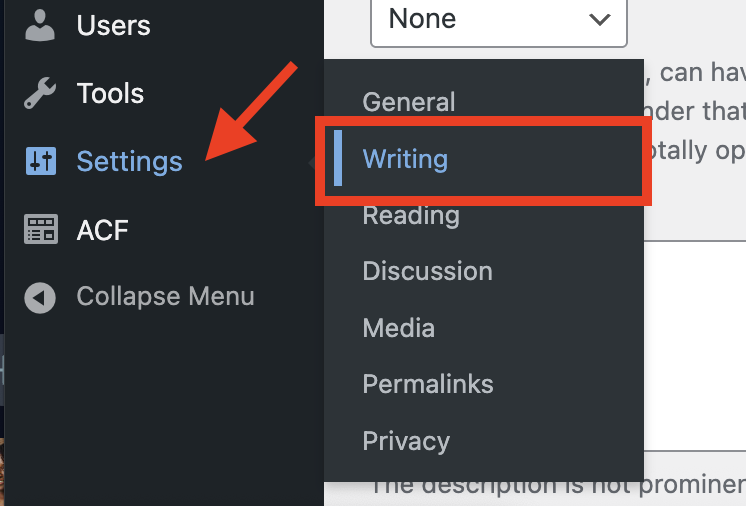
Task: Click the ACF grid icon
Action: 40,230
